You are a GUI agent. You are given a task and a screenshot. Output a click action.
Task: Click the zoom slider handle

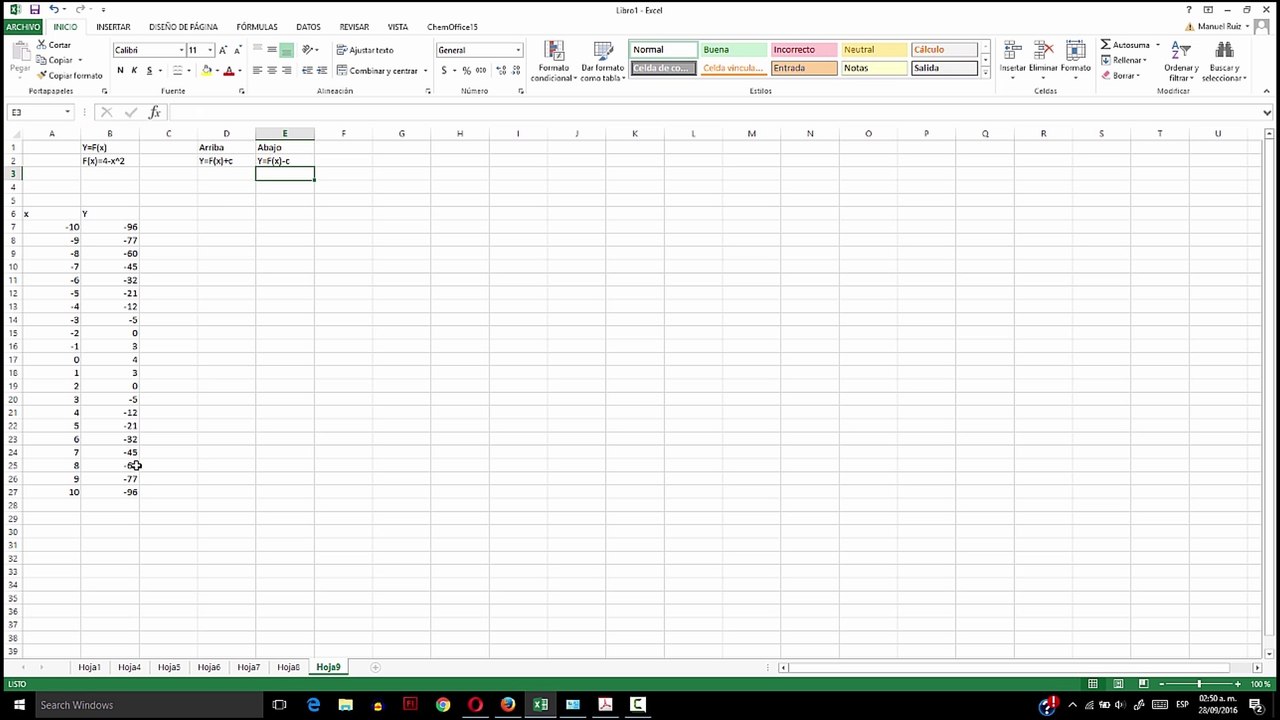tap(1199, 684)
